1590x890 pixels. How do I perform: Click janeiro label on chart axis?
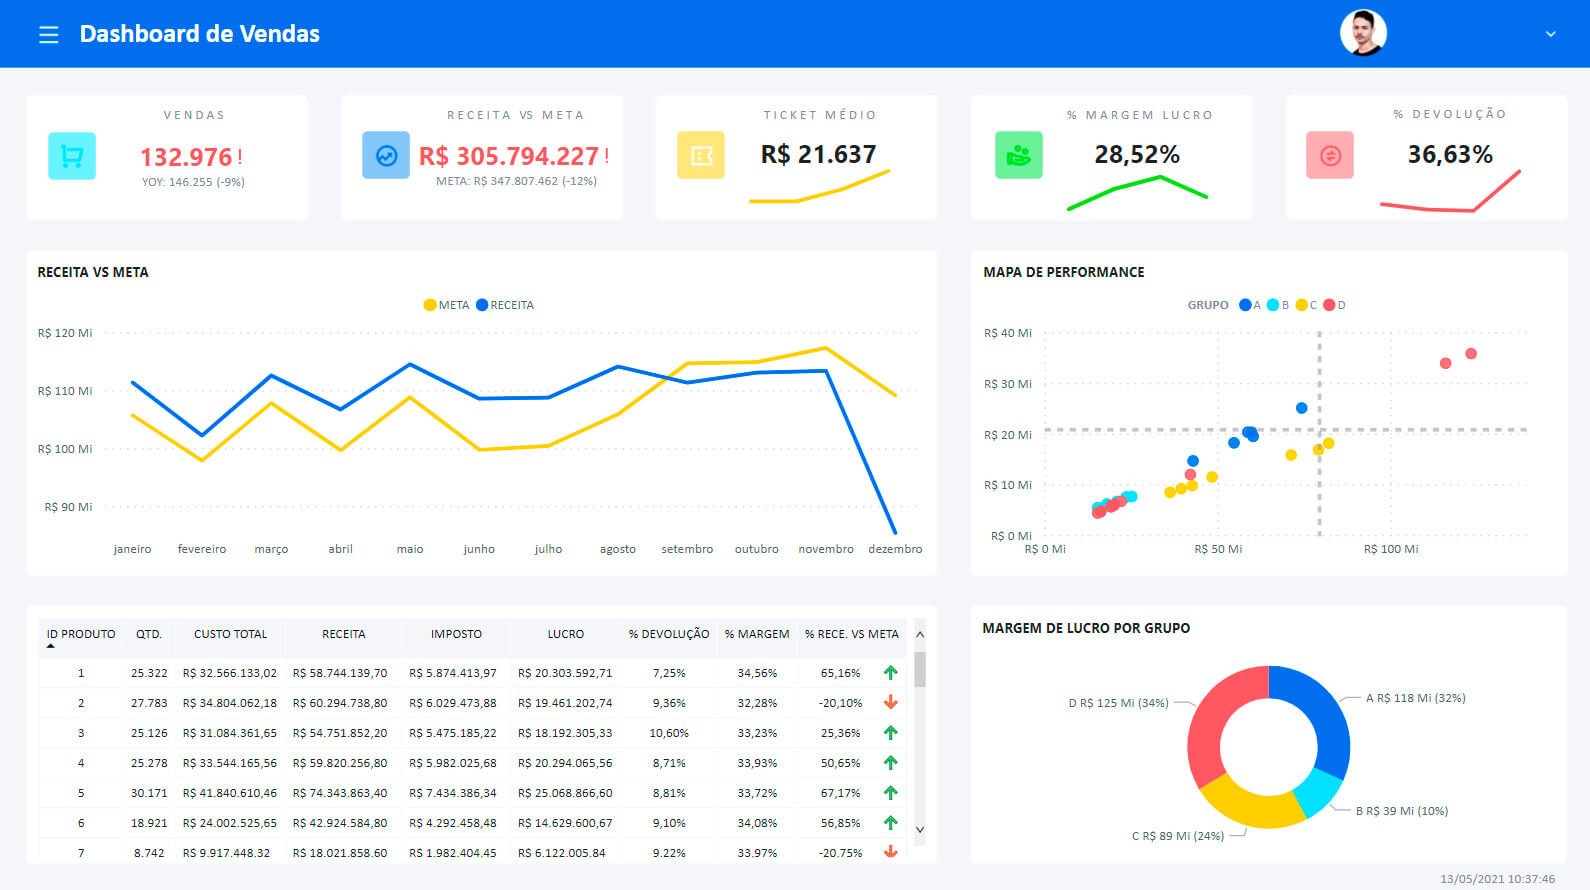point(132,549)
